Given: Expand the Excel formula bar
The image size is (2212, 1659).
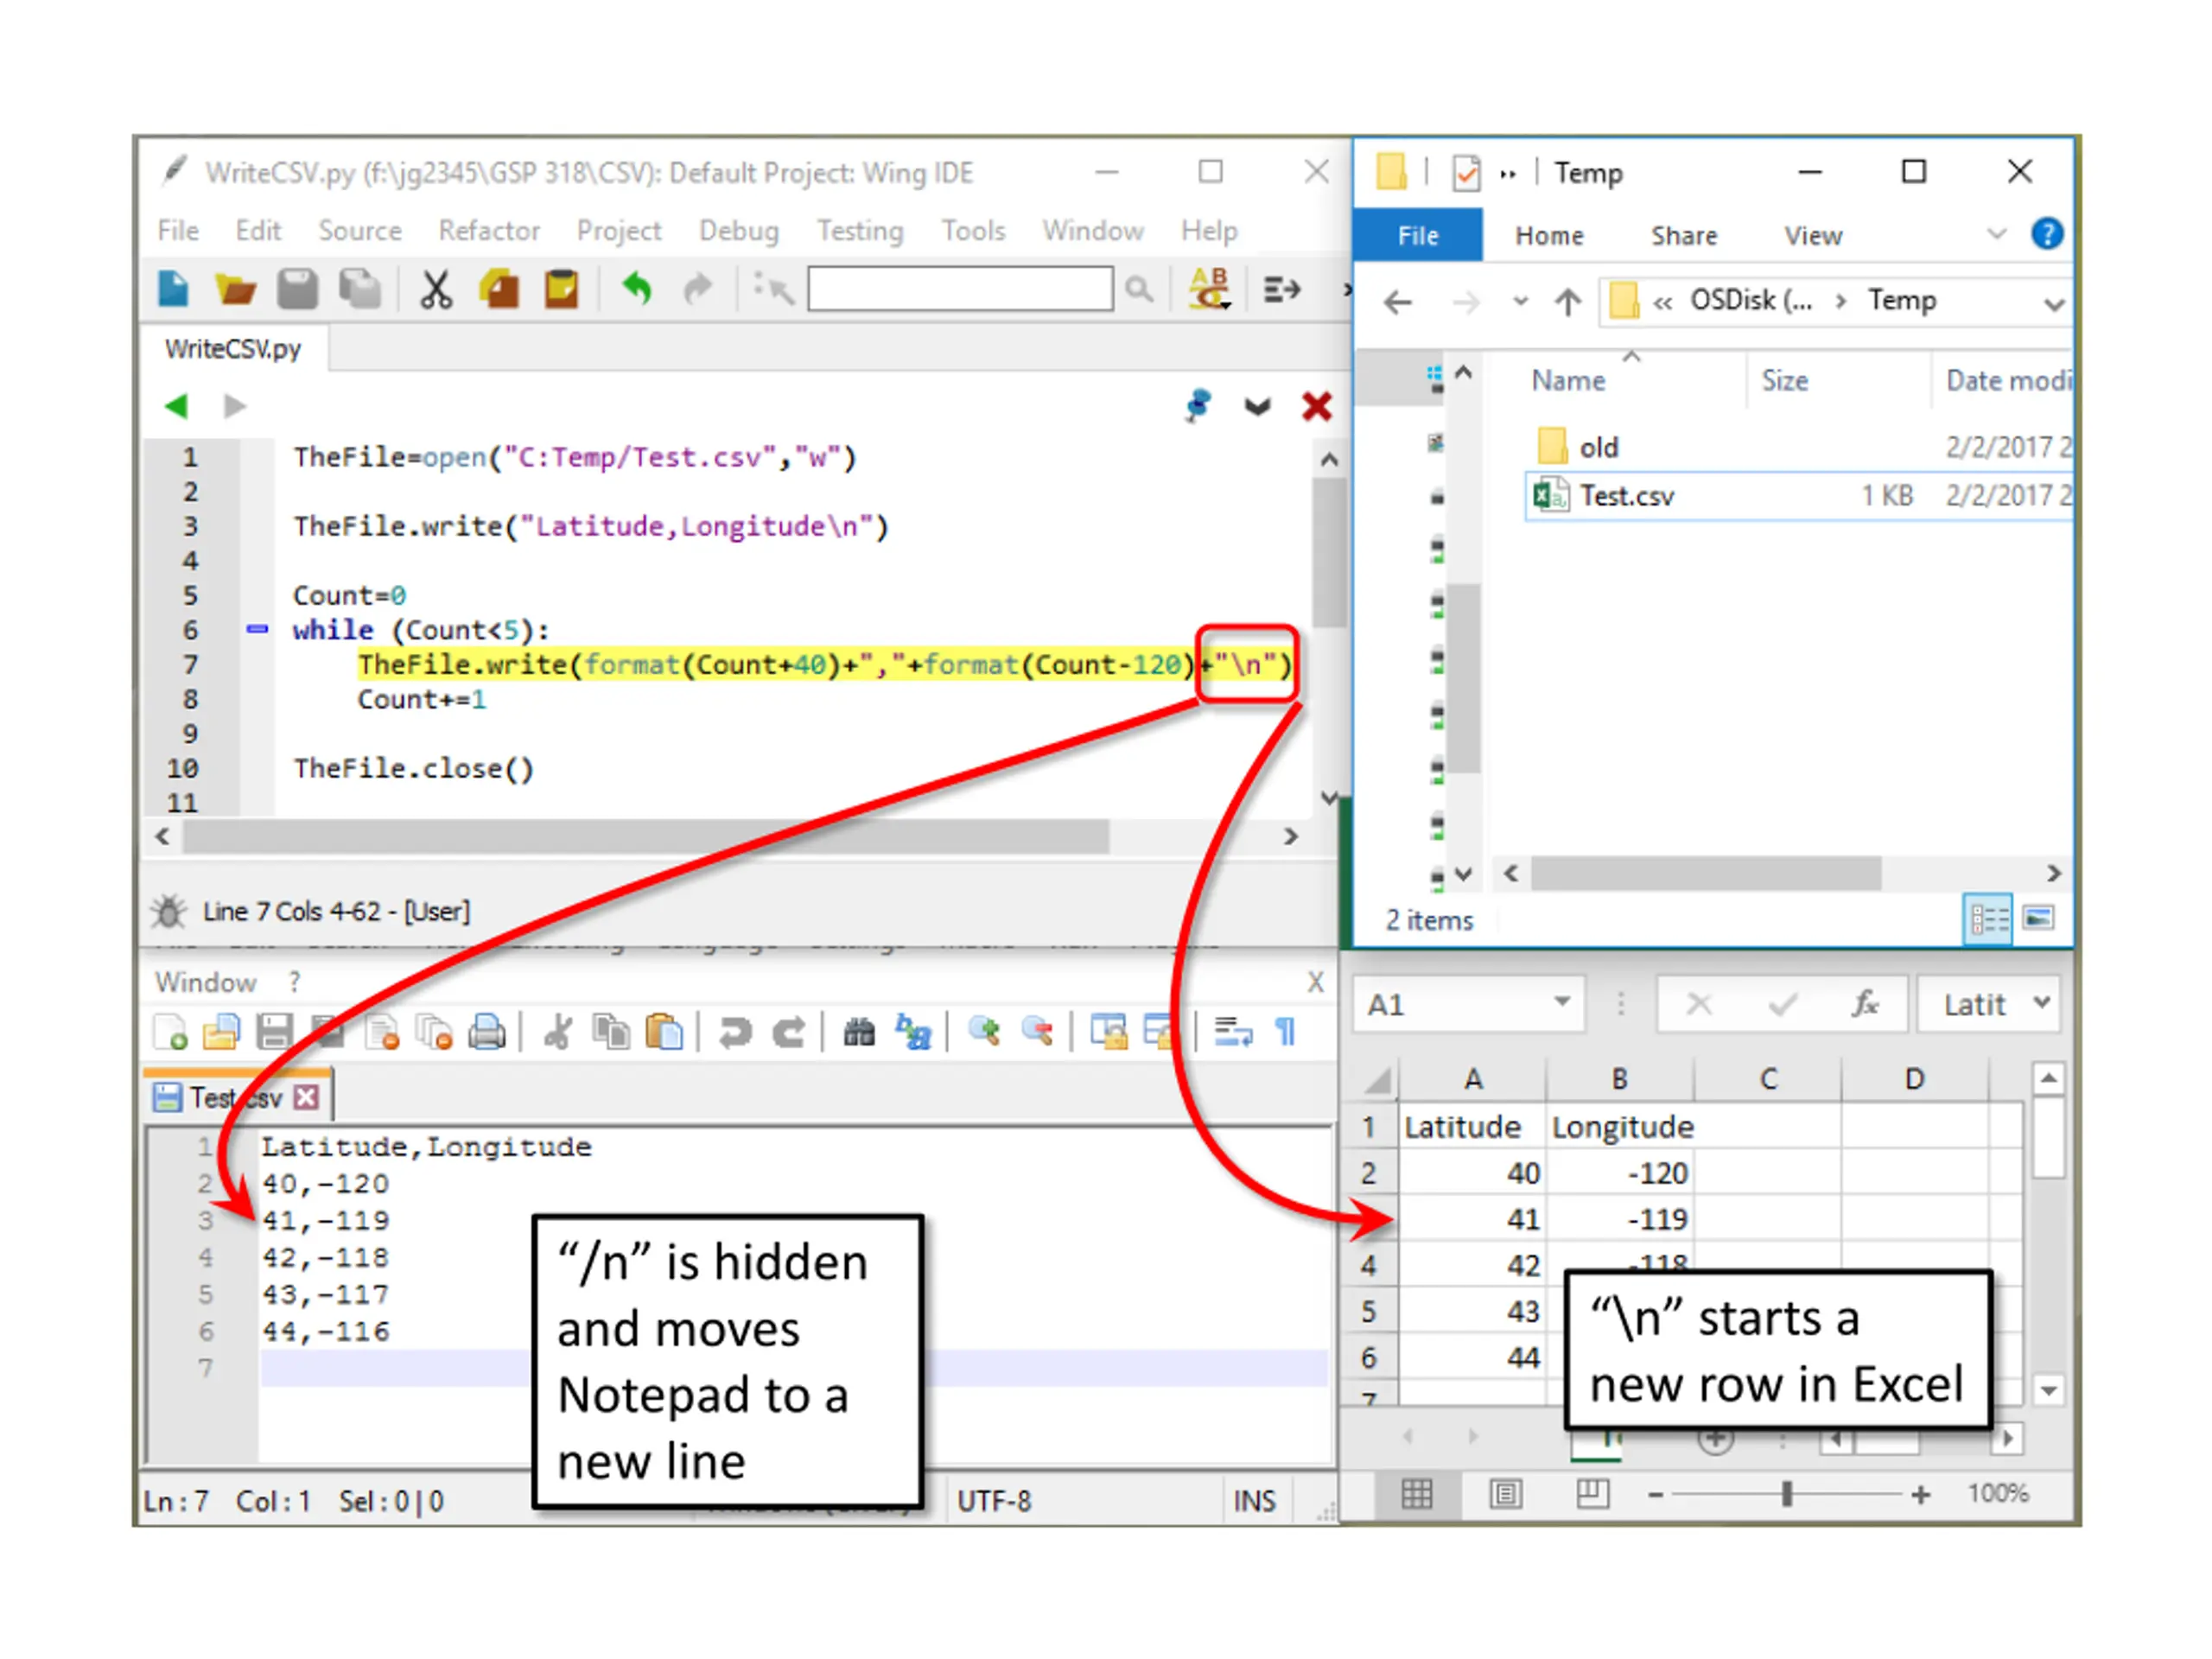Looking at the screenshot, I should [2041, 1001].
